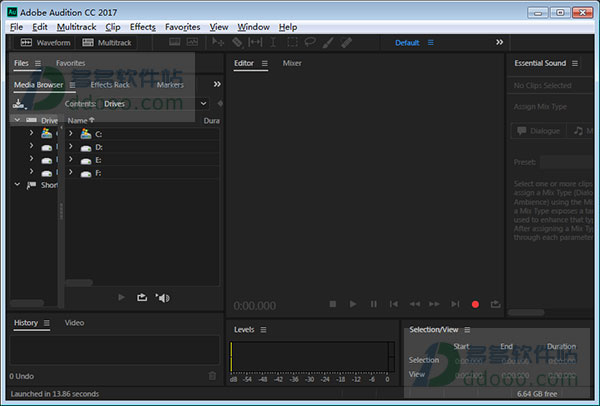Select the Lasso Selection tool
The width and height of the screenshot is (600, 406).
pos(310,42)
